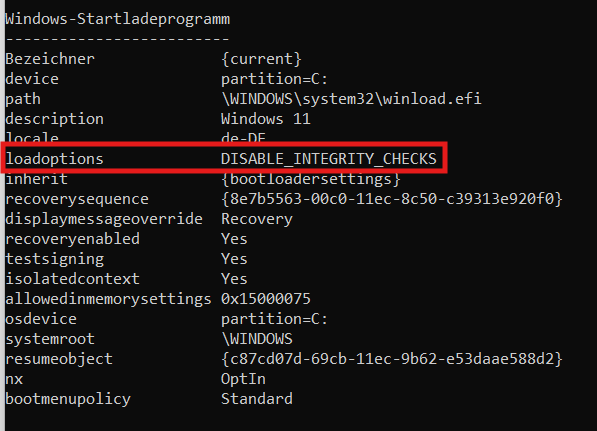Click the winload.efi path value
This screenshot has height=431, width=597.
coord(351,99)
